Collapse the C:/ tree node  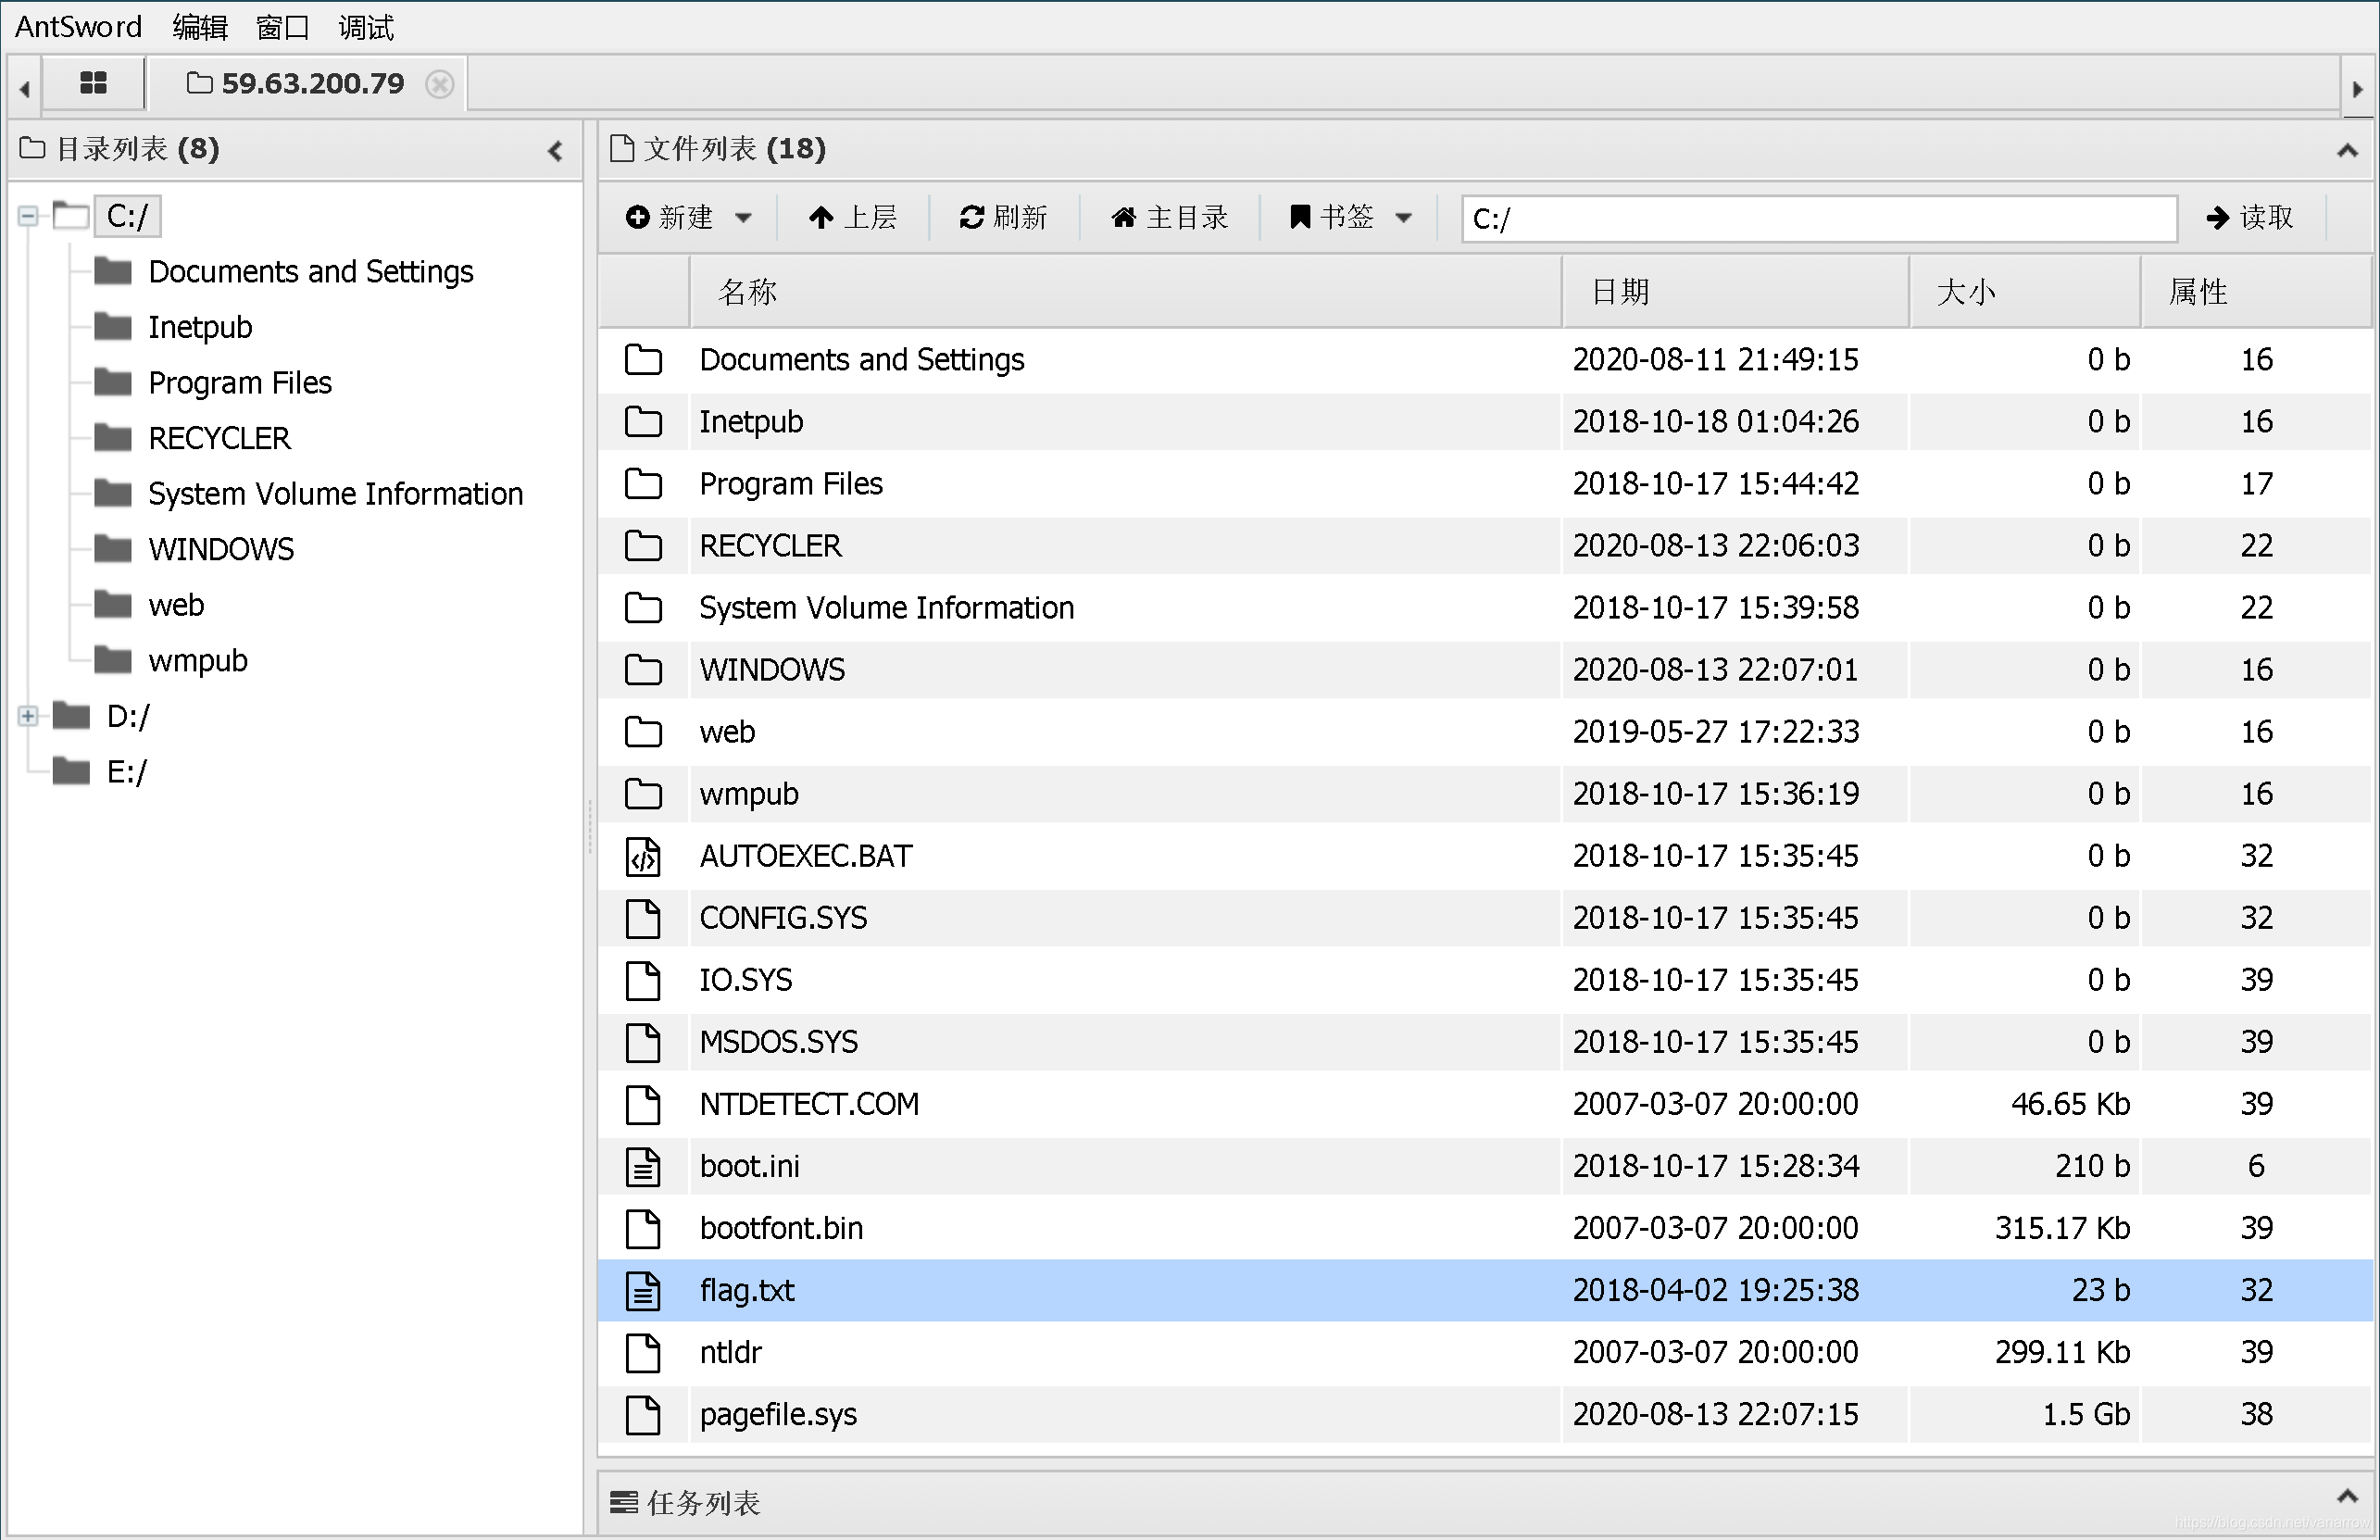click(x=28, y=216)
